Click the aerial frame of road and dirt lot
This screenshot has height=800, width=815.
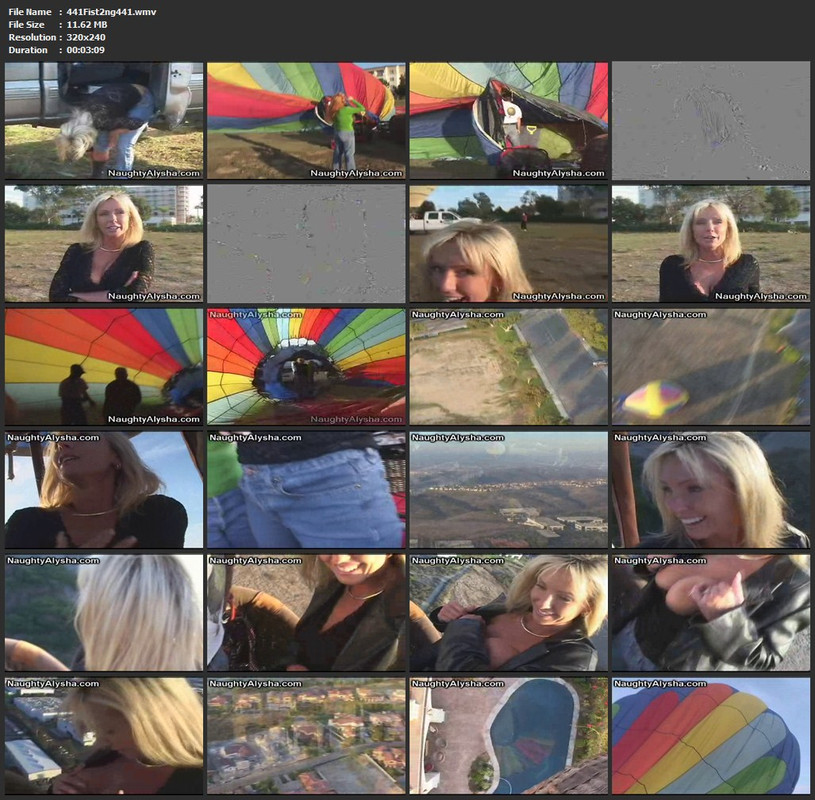tap(508, 367)
